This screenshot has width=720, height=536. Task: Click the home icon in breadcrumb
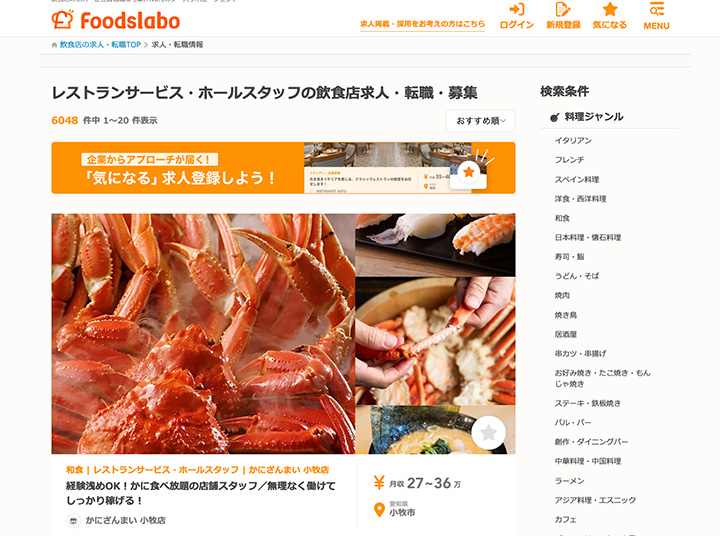tap(54, 45)
